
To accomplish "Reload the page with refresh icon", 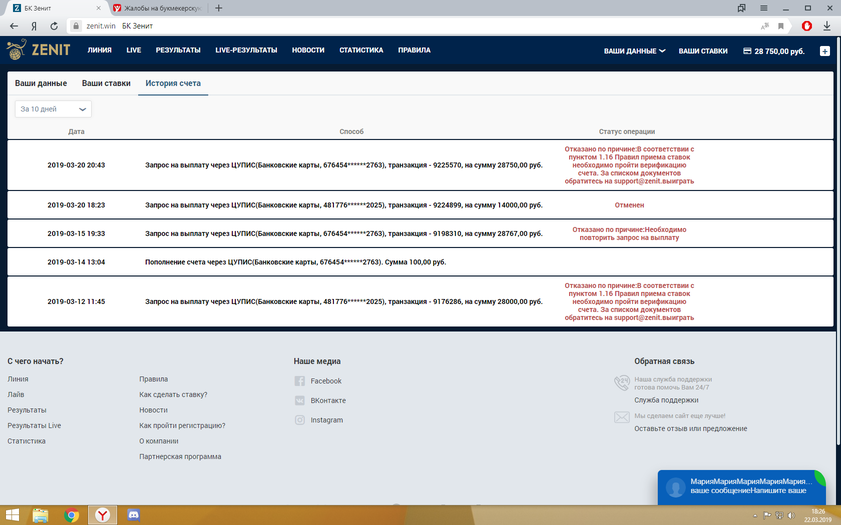I will pos(54,26).
